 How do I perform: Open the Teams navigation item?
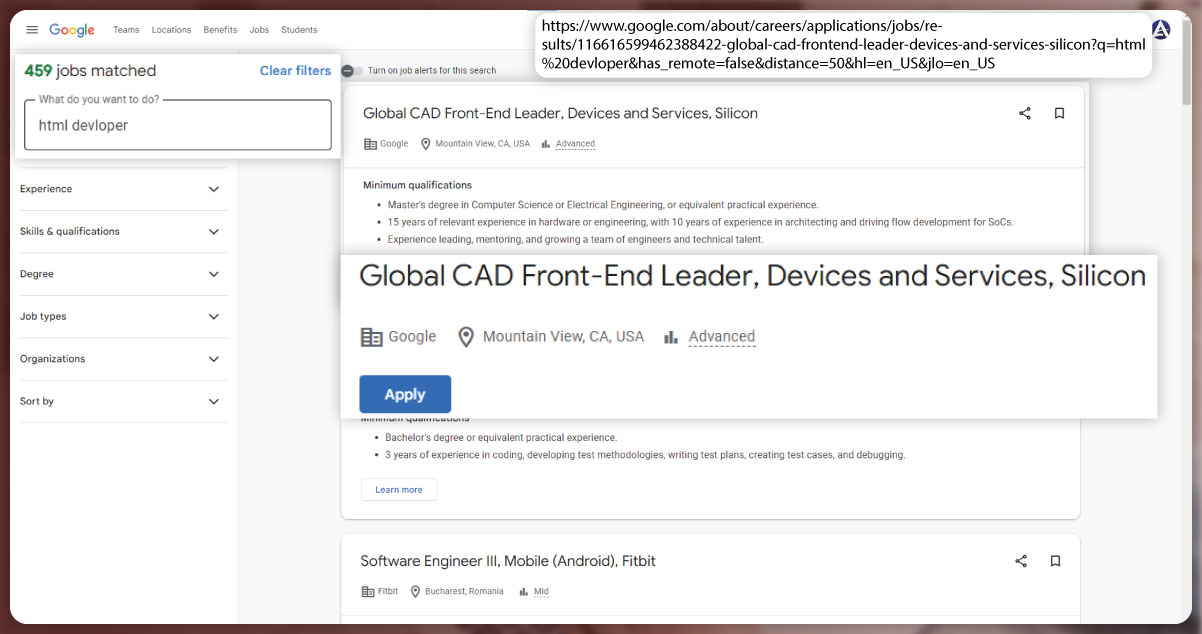[x=126, y=30]
